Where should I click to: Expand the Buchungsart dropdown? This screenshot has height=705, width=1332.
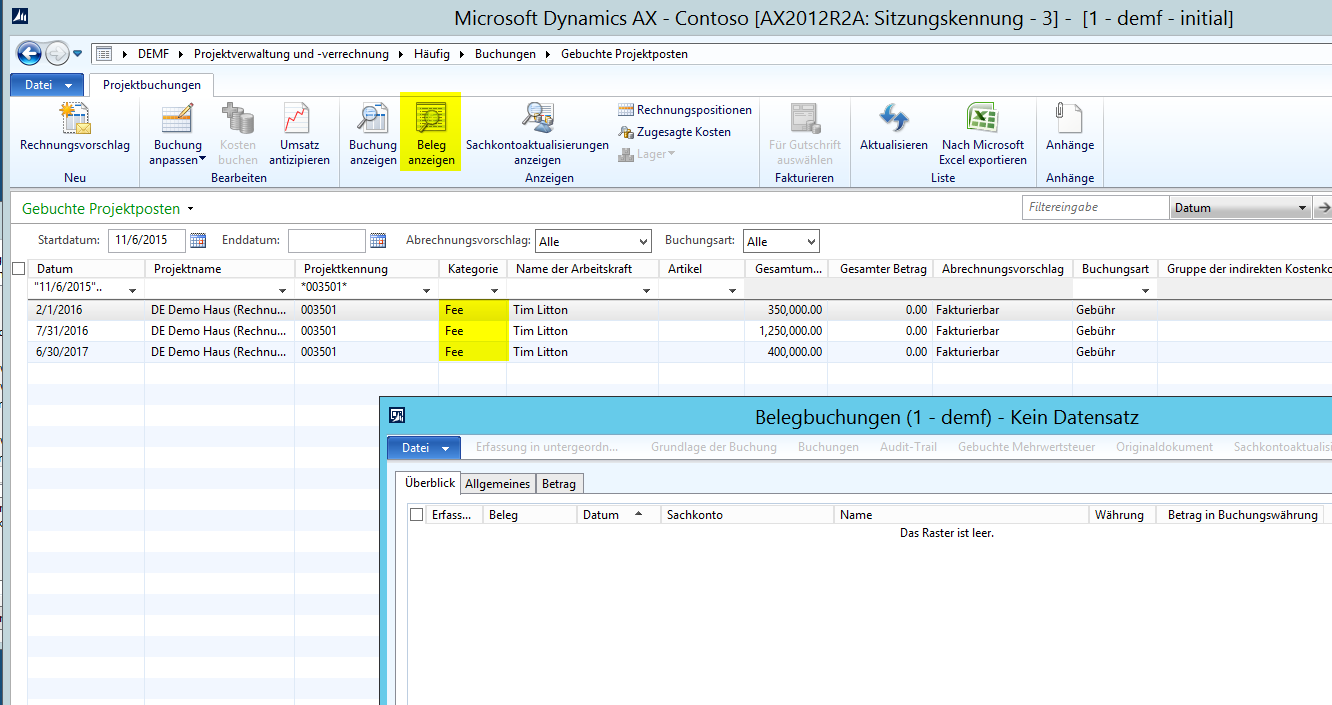(810, 242)
